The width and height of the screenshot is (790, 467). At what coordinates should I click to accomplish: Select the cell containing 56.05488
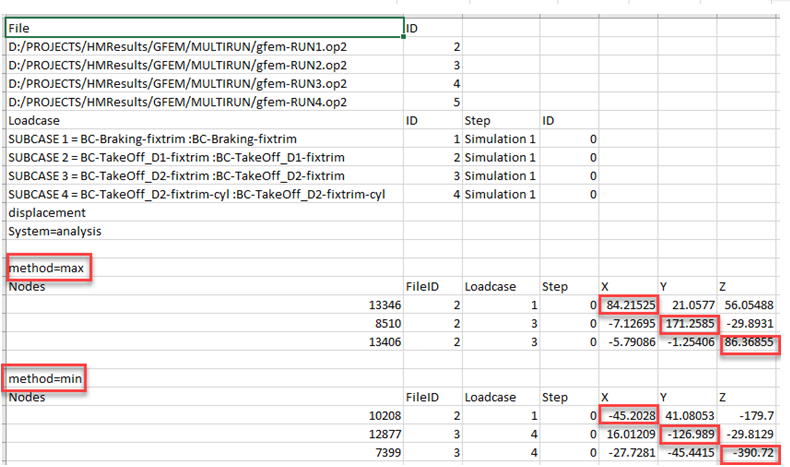click(746, 305)
